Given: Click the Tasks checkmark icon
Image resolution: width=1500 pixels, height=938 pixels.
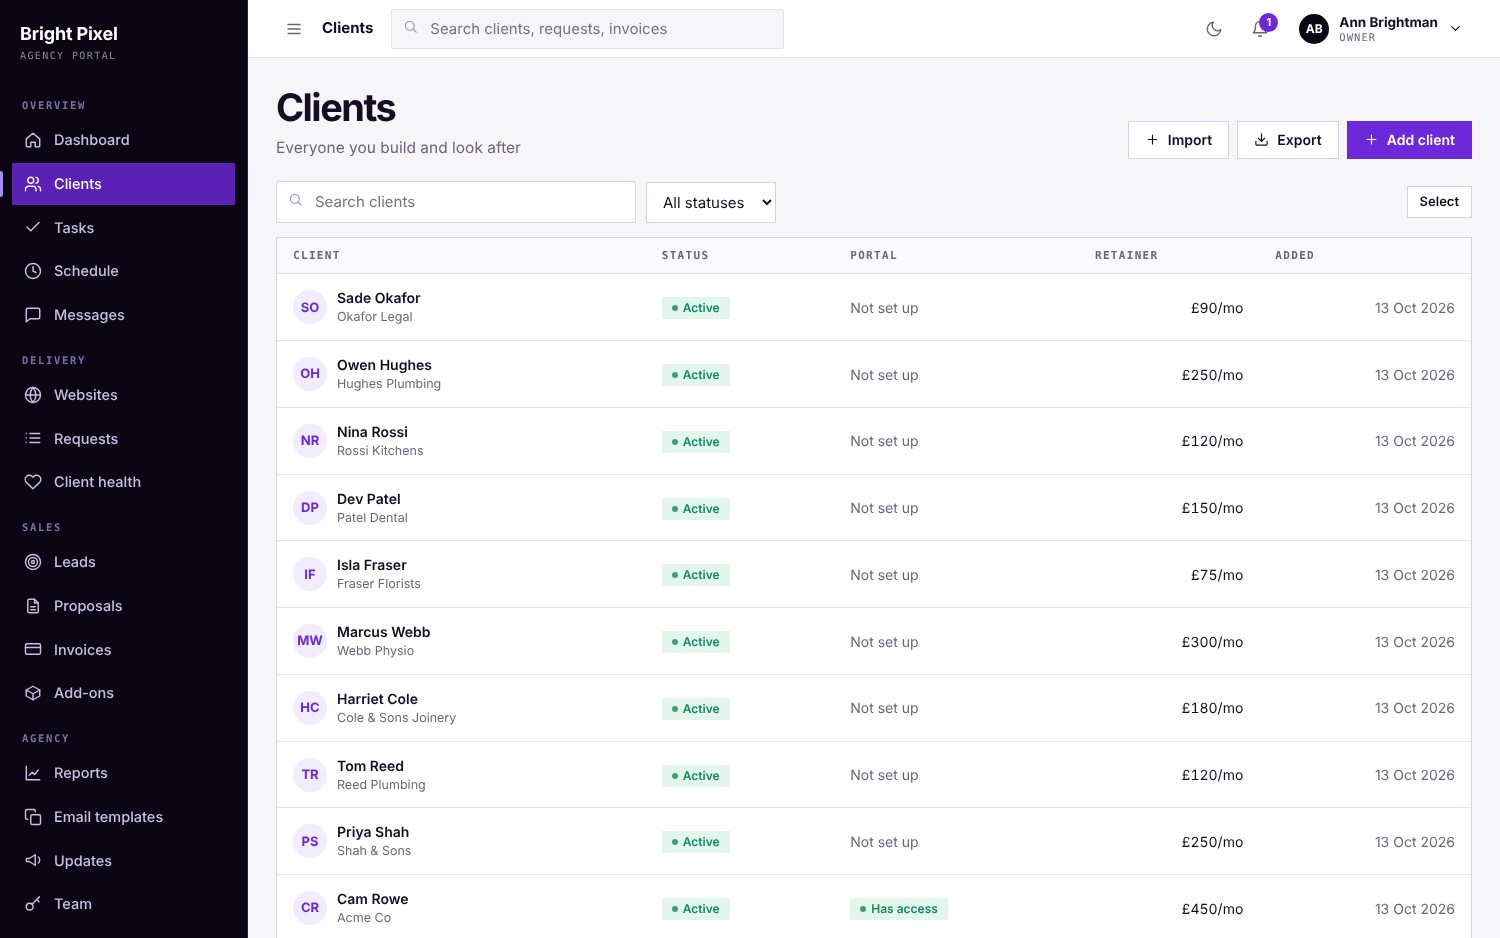Looking at the screenshot, I should (x=33, y=228).
